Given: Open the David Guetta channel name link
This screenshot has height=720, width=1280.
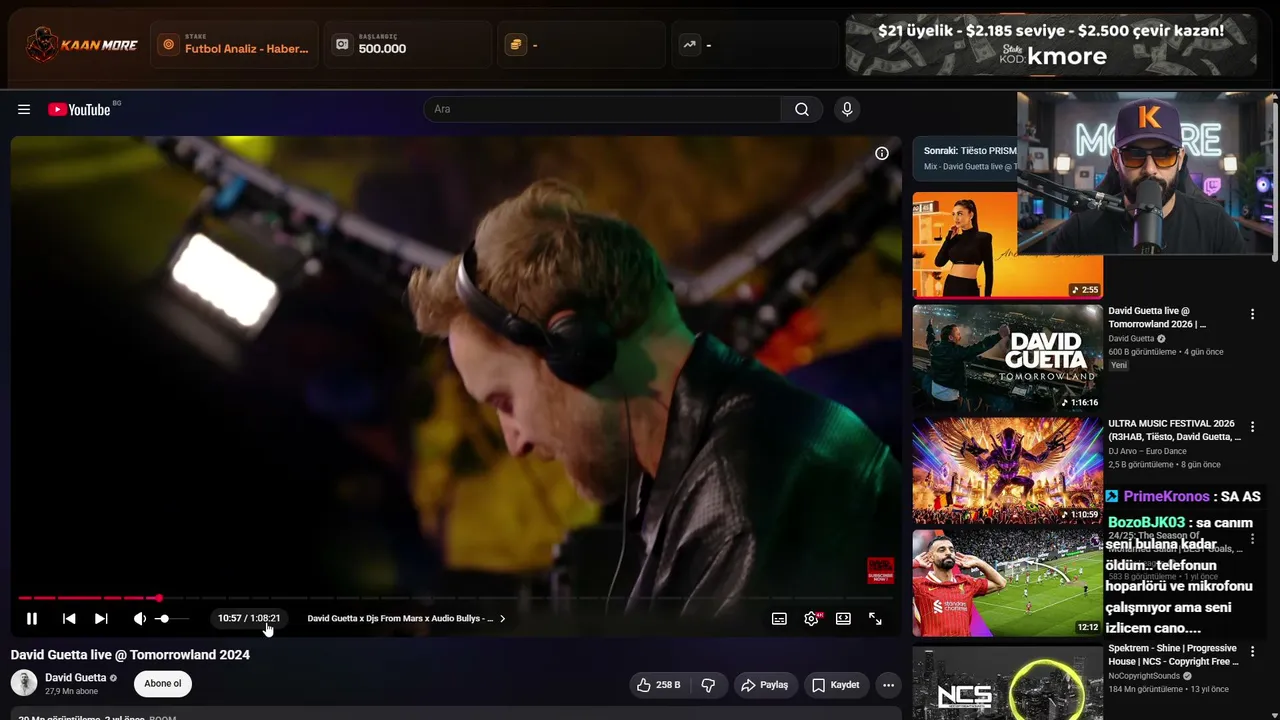Looking at the screenshot, I should pos(76,677).
